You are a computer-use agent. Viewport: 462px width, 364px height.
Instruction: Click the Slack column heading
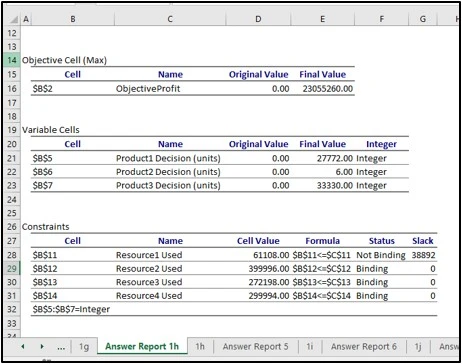(423, 241)
